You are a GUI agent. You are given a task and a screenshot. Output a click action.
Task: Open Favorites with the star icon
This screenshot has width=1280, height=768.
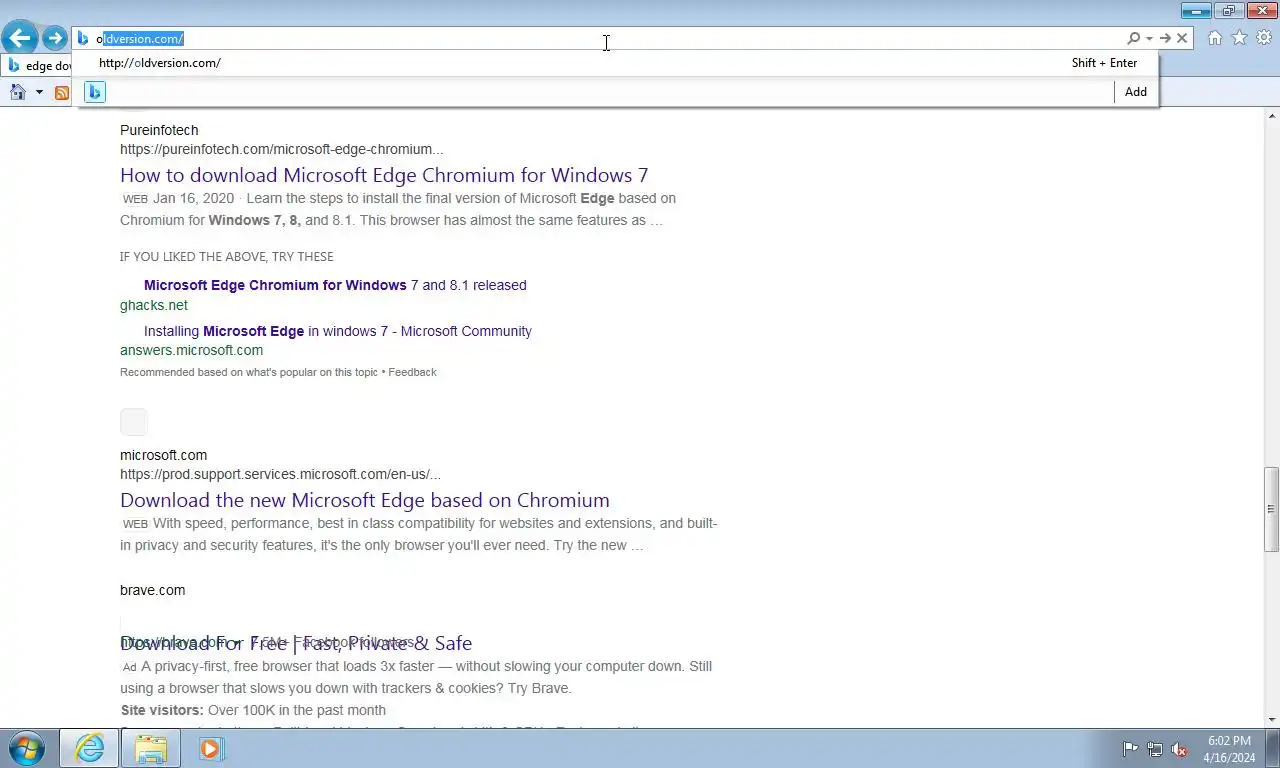click(x=1239, y=38)
